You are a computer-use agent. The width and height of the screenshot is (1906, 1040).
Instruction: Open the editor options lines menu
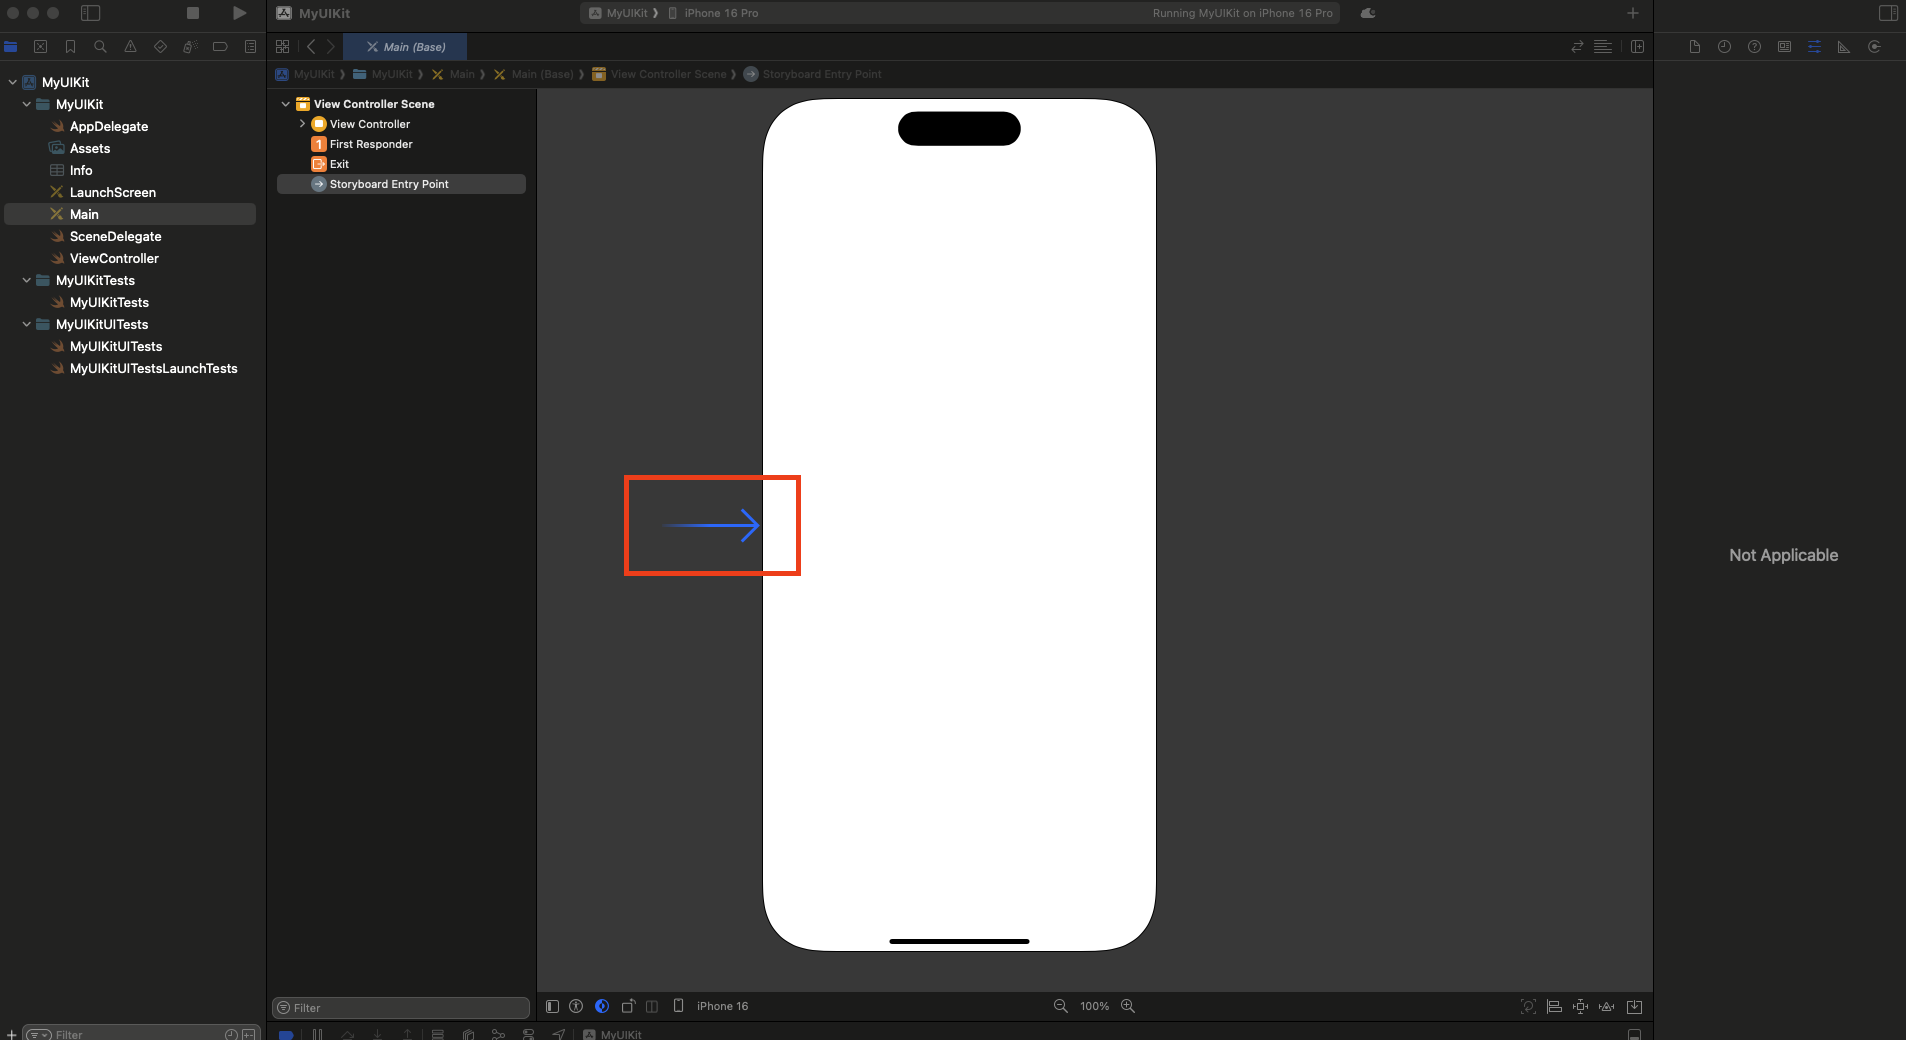[x=1603, y=47]
